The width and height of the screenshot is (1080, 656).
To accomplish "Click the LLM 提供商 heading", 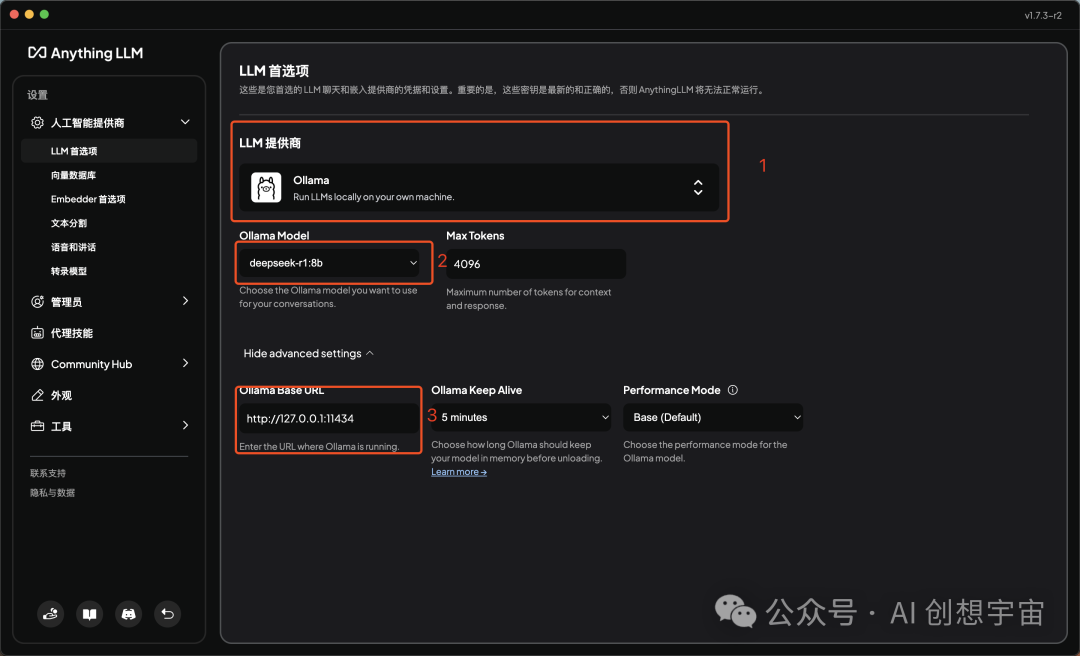I will (270, 143).
